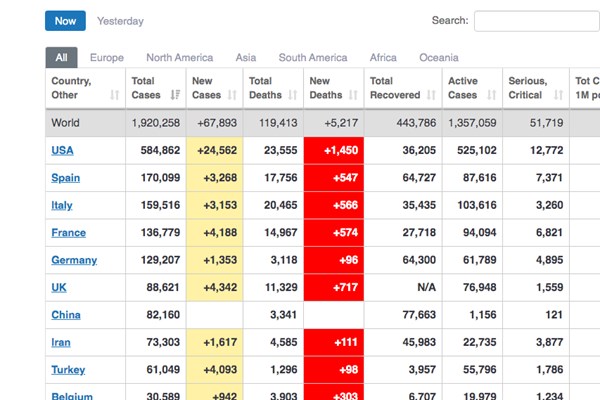Open the North America tab
600x400 pixels.
pos(179,58)
